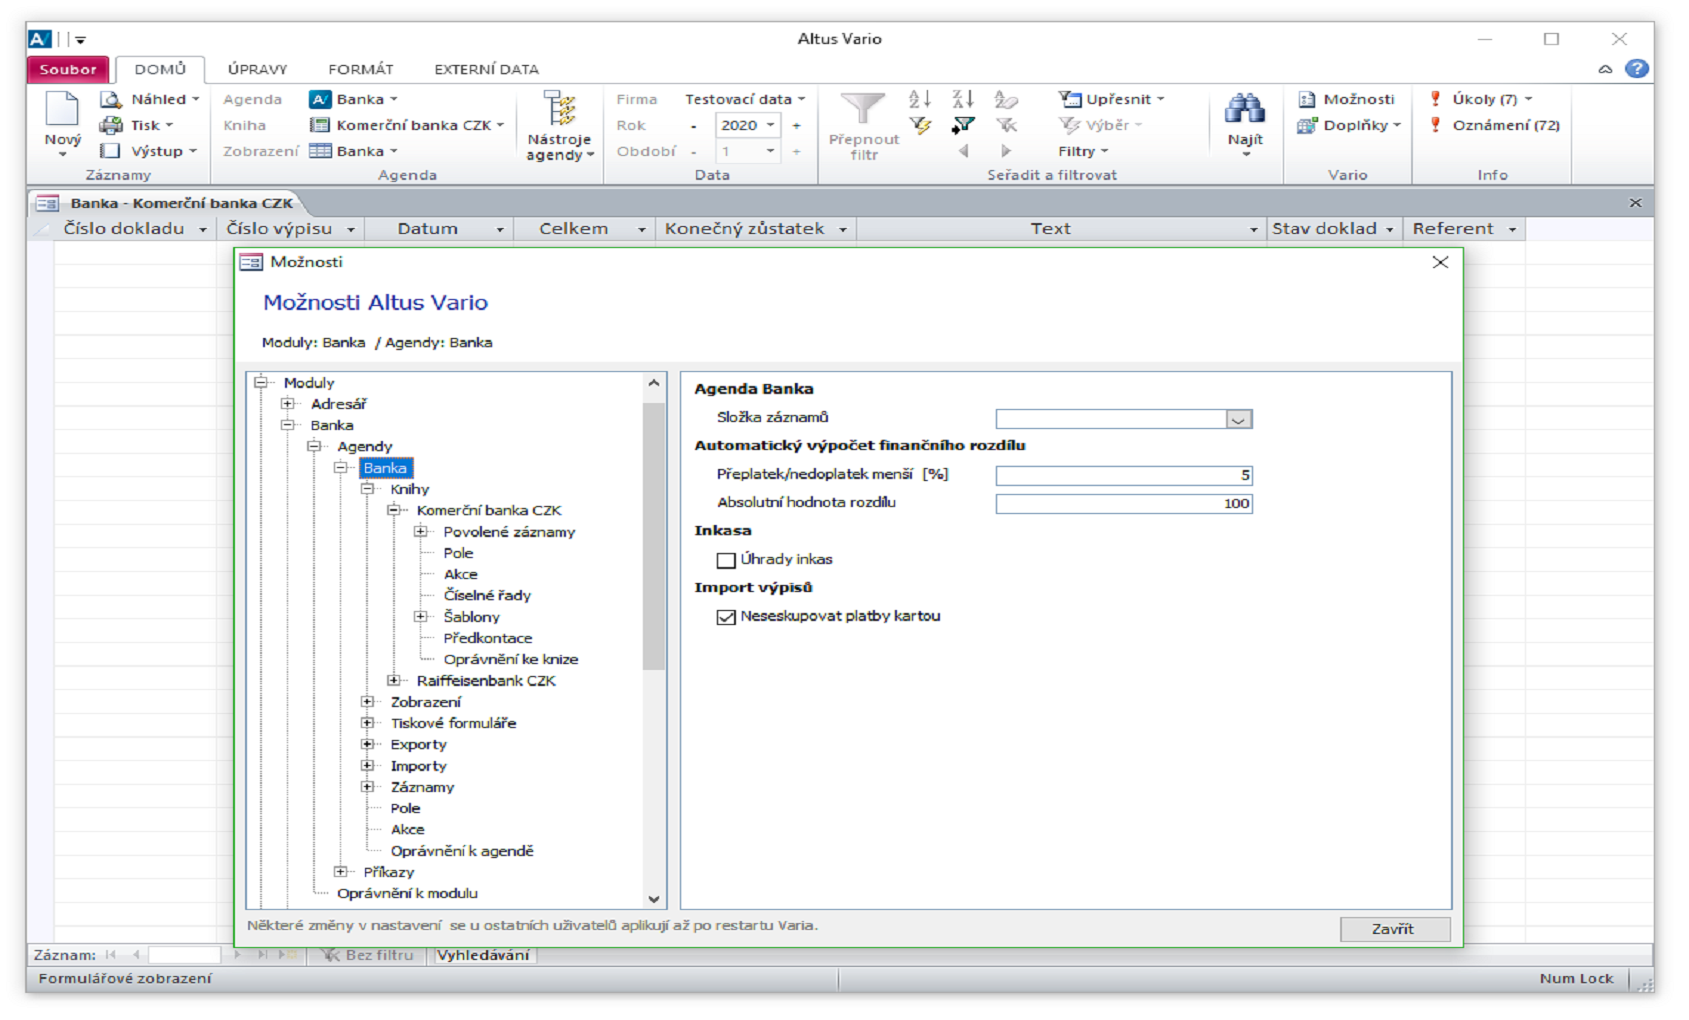Expand Povolené záznamy tree node
The image size is (1689, 1020).
click(421, 532)
